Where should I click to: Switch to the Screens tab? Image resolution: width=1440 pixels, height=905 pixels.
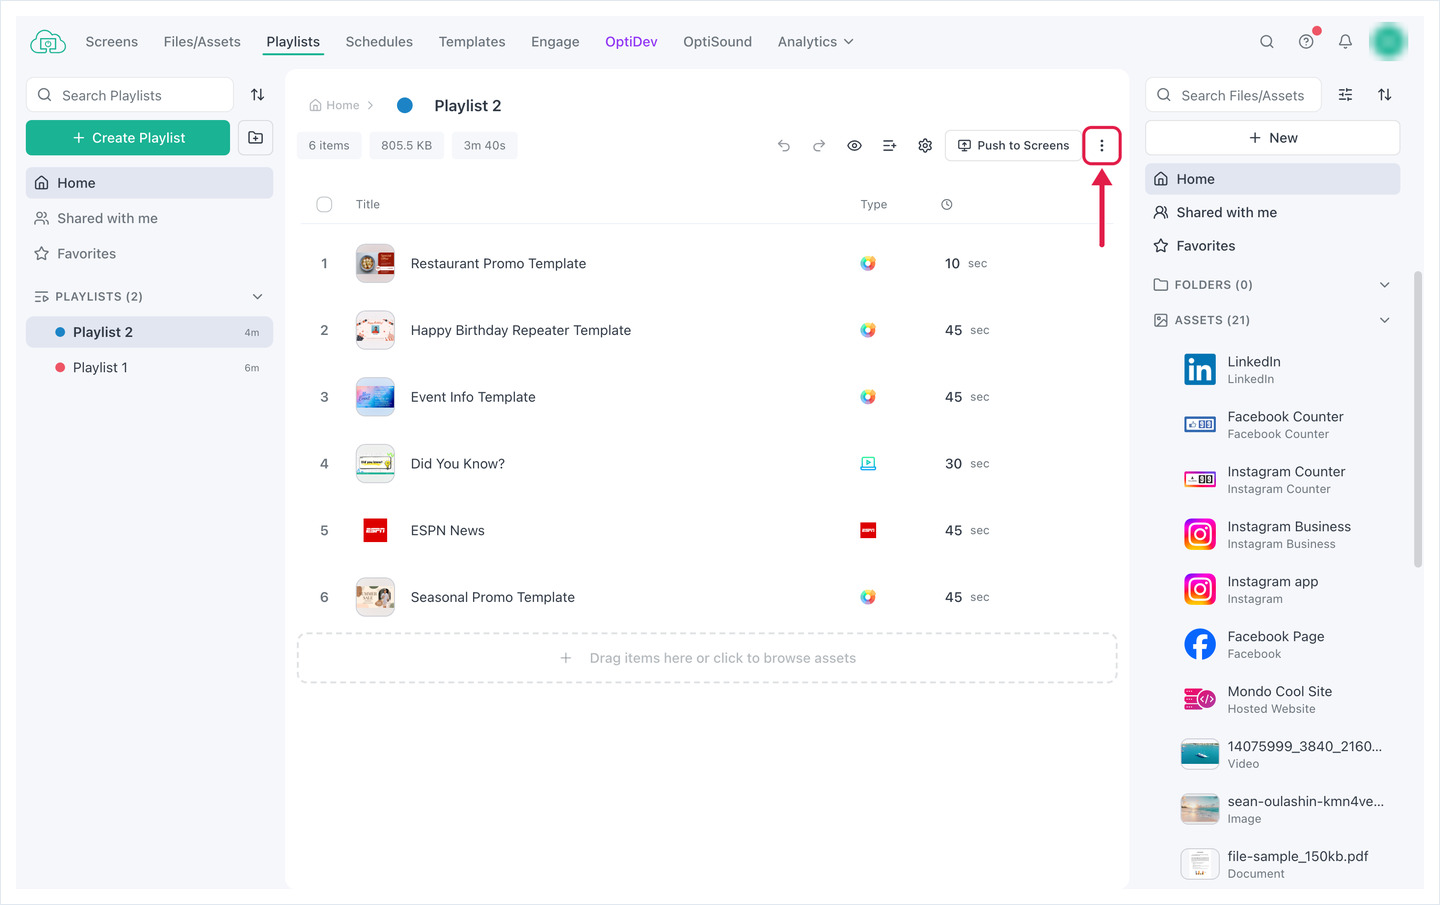pos(112,42)
